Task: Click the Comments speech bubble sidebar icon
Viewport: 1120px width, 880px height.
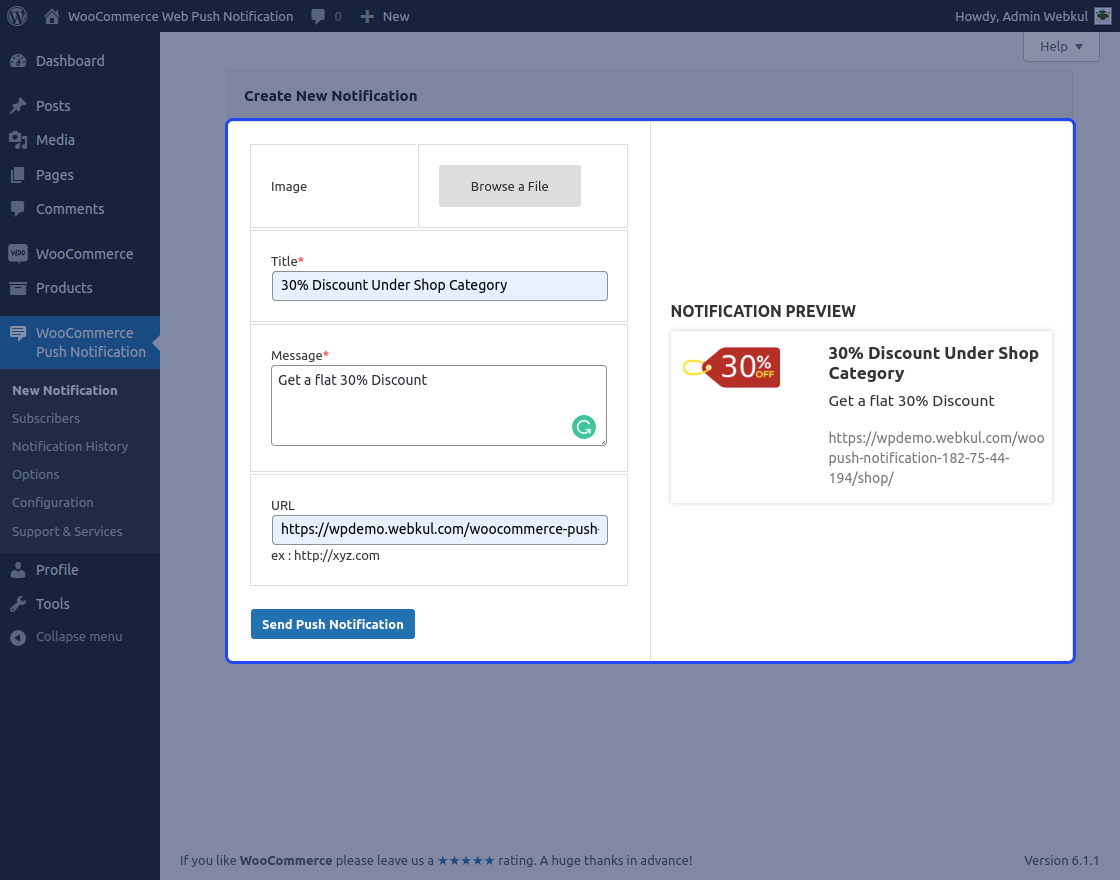Action: [18, 209]
